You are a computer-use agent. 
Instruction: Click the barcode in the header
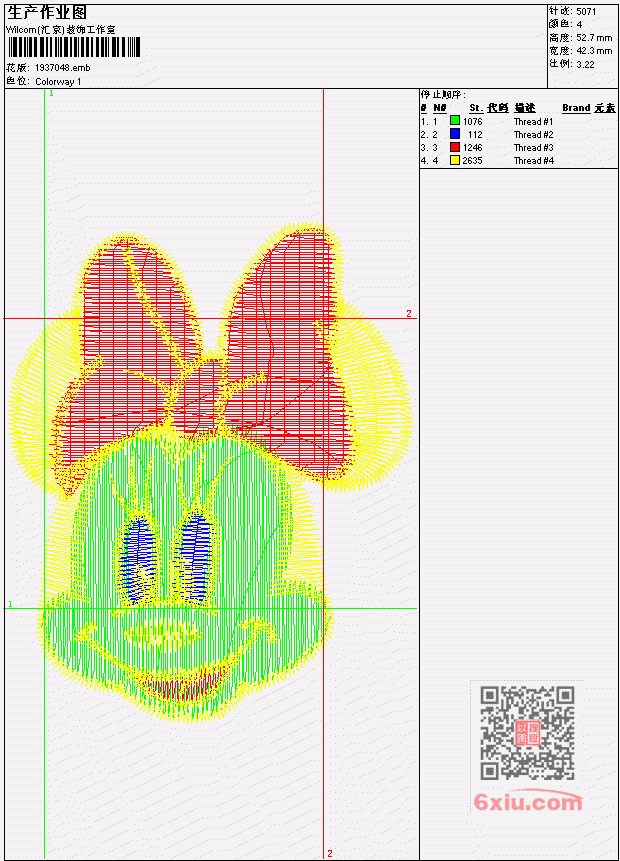point(74,47)
